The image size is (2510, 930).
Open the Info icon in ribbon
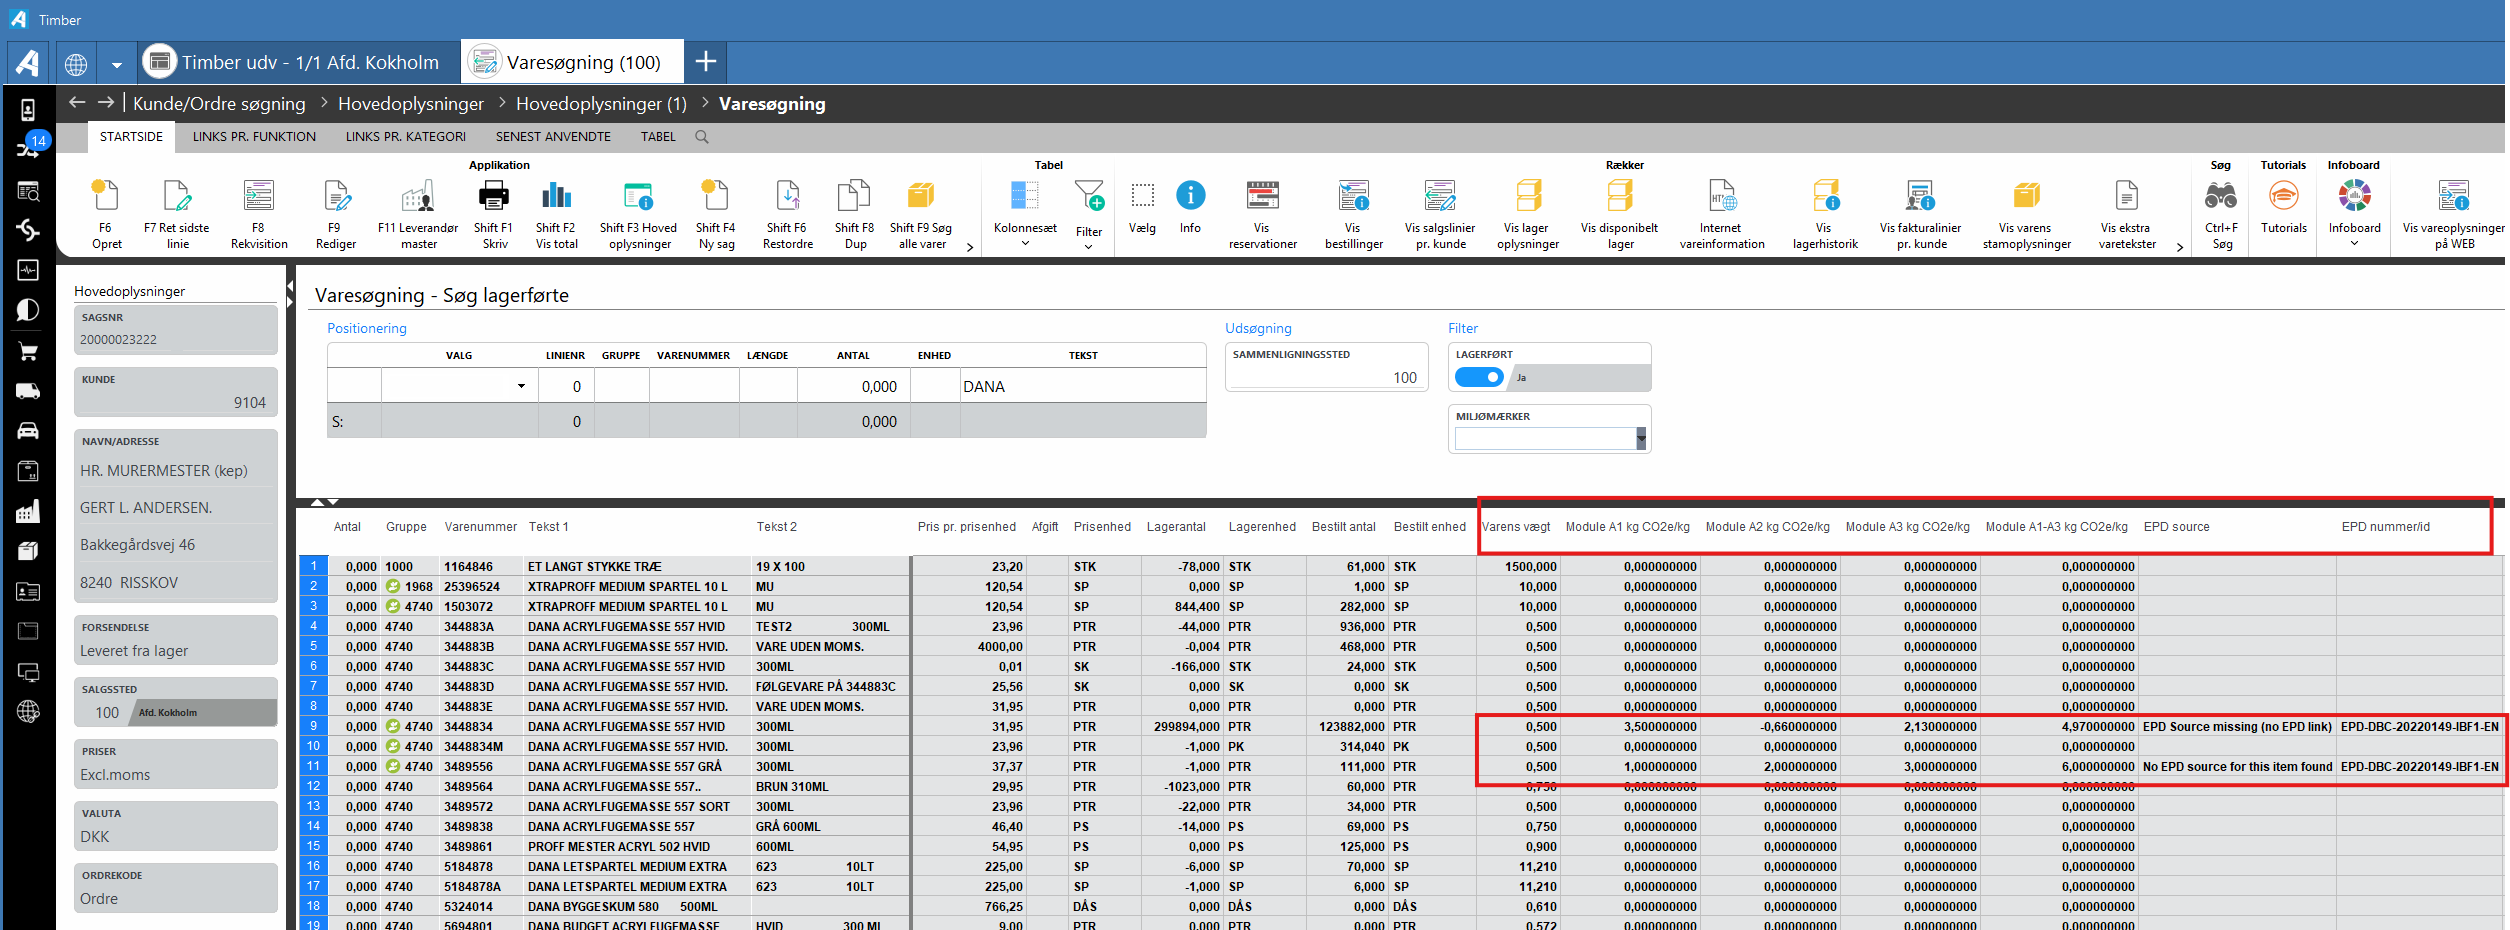coord(1190,196)
